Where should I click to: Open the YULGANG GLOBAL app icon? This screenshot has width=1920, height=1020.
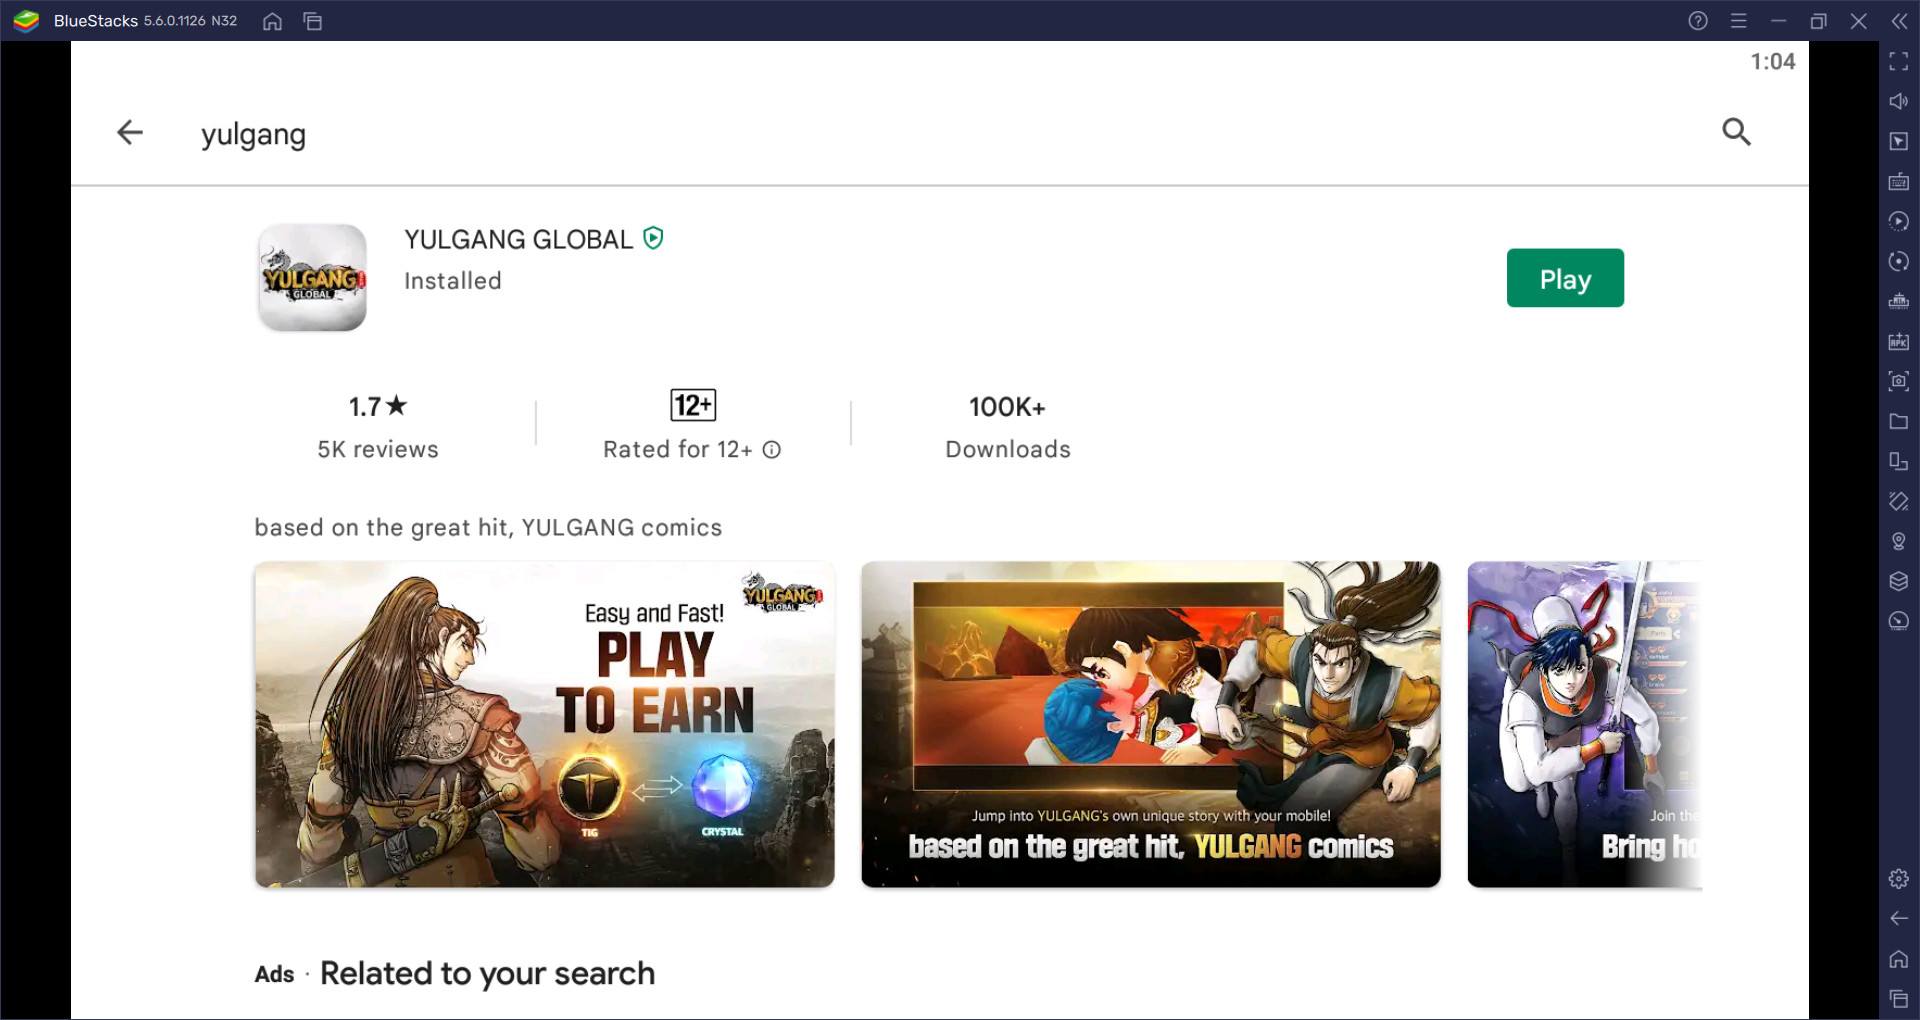[312, 277]
